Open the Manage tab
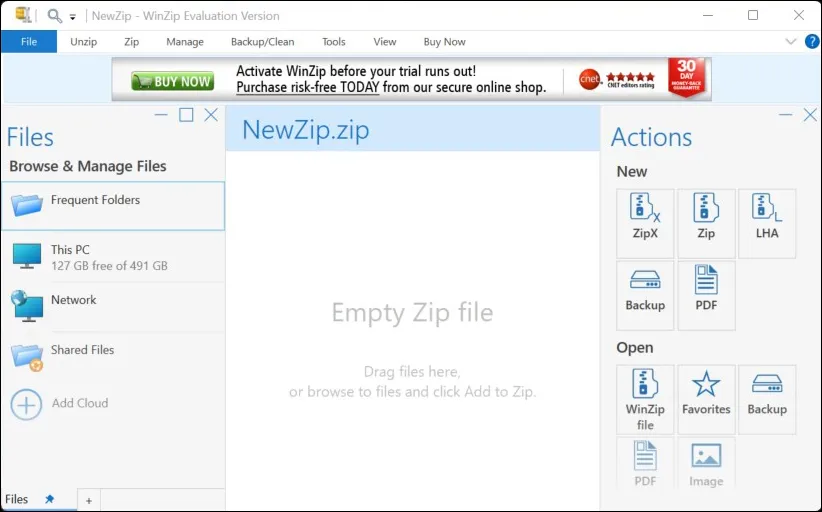Viewport: 822px width, 512px height. tap(185, 41)
